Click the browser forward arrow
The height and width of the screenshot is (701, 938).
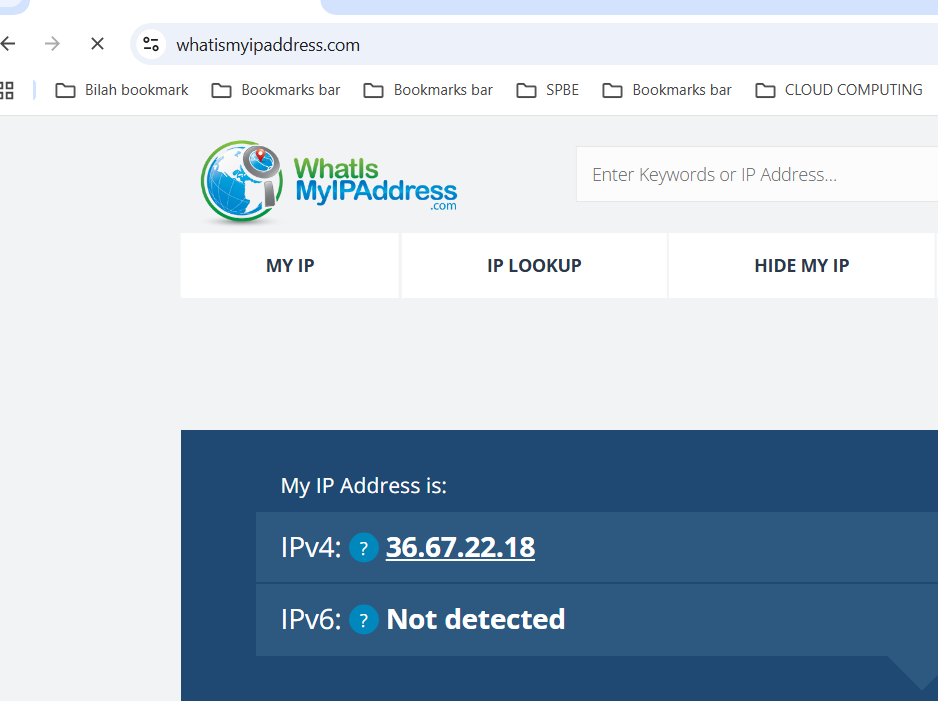[x=52, y=44]
